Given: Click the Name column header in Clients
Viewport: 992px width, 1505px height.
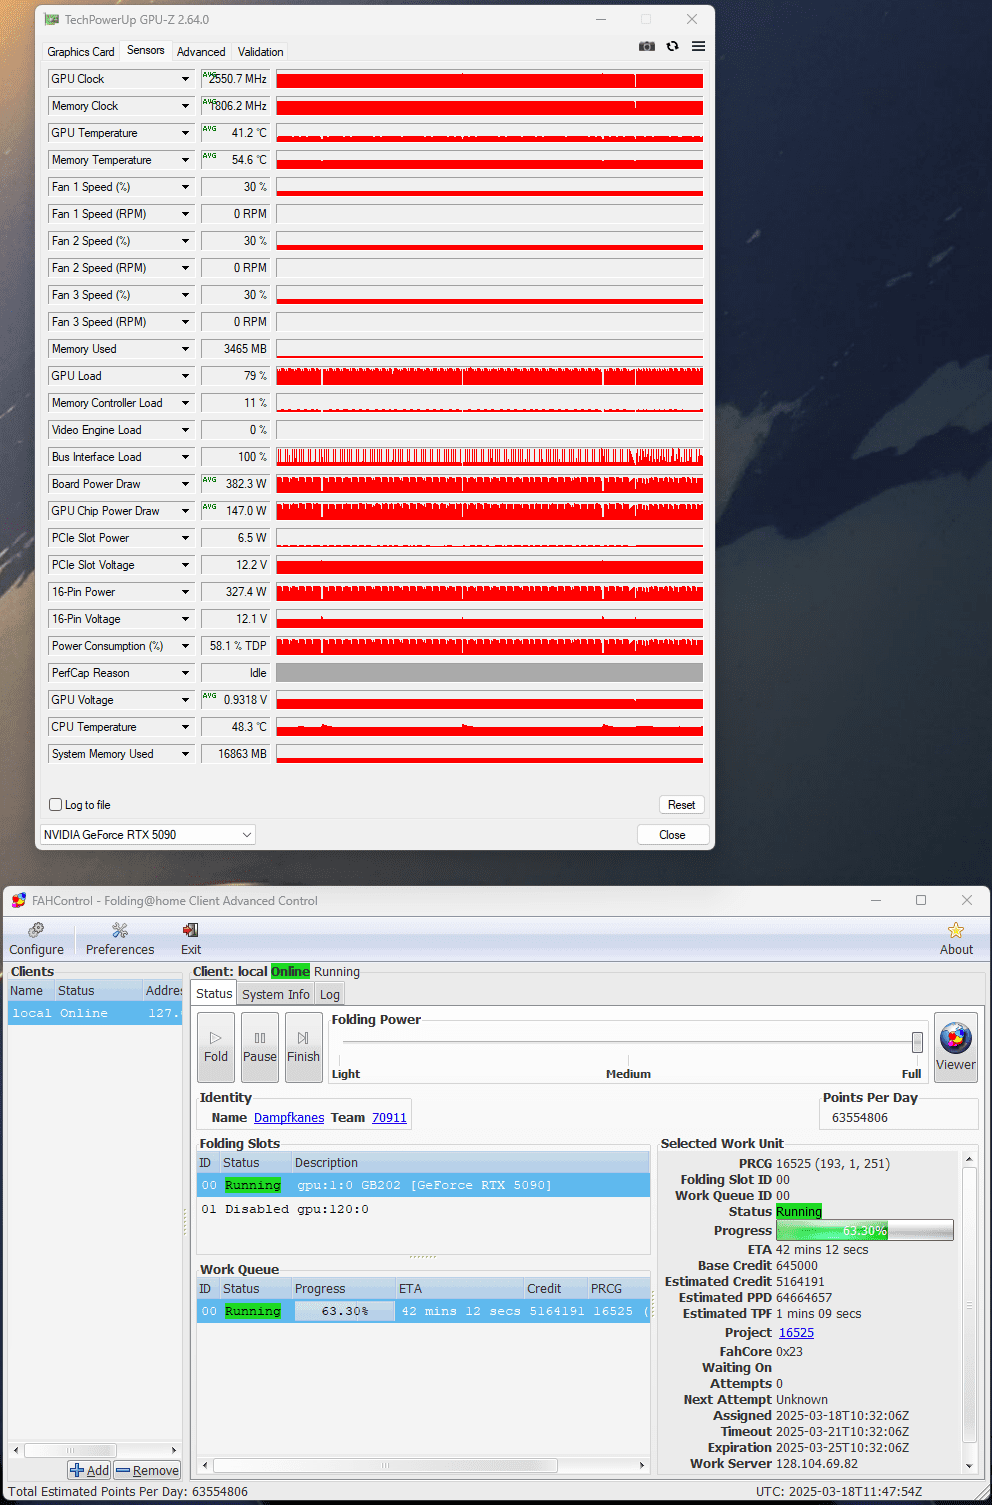Looking at the screenshot, I should coord(30,991).
